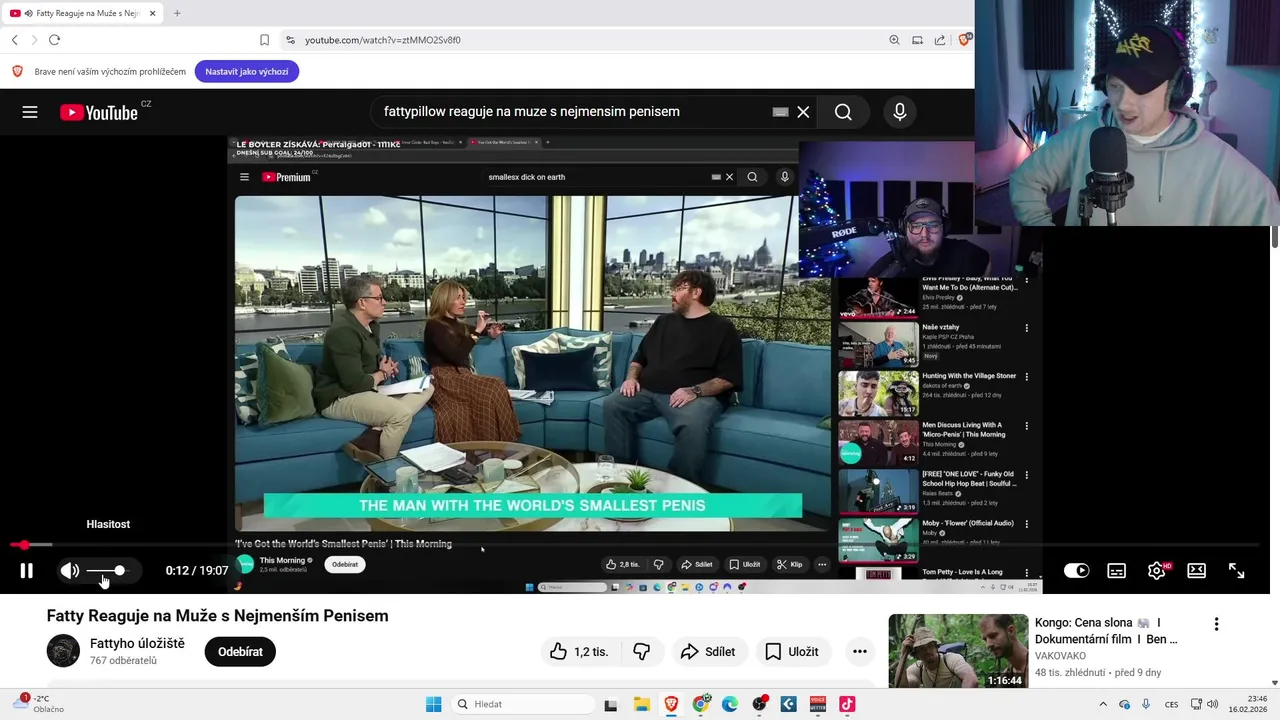Open the weather widget -2°C Oblačno

tap(40, 704)
